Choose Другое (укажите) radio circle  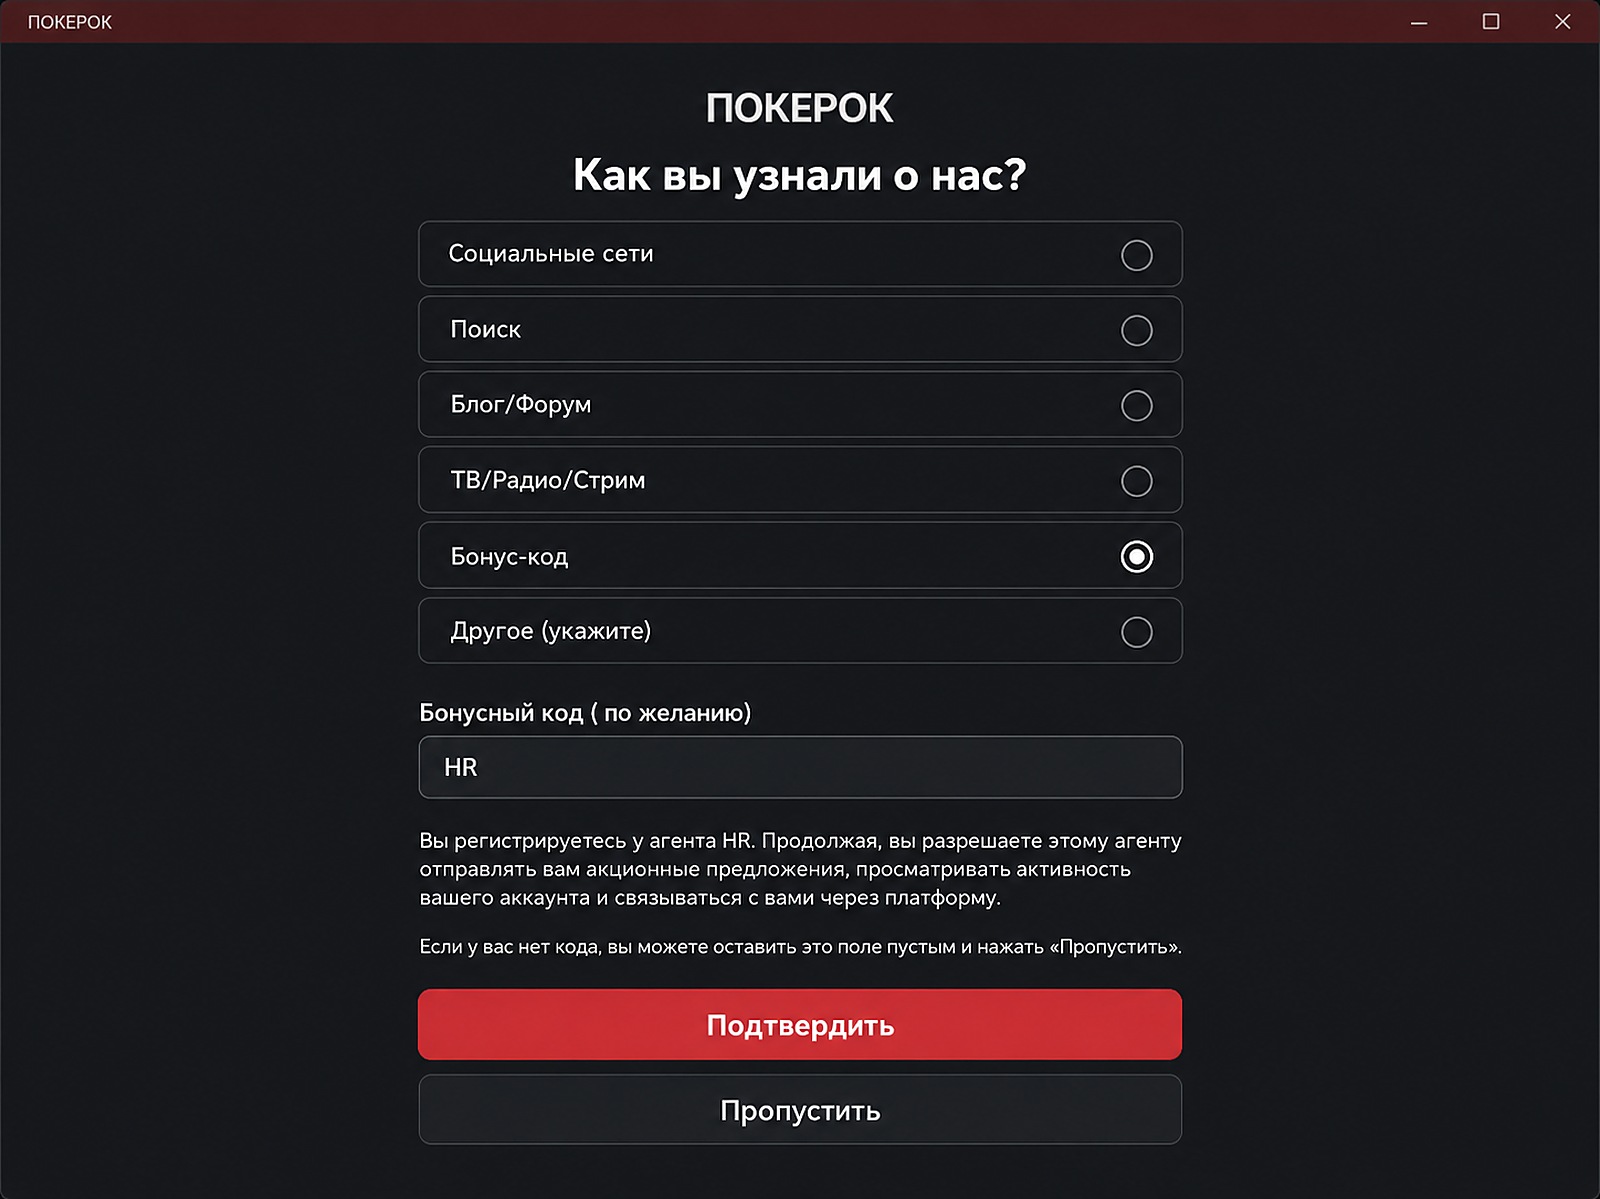1136,632
